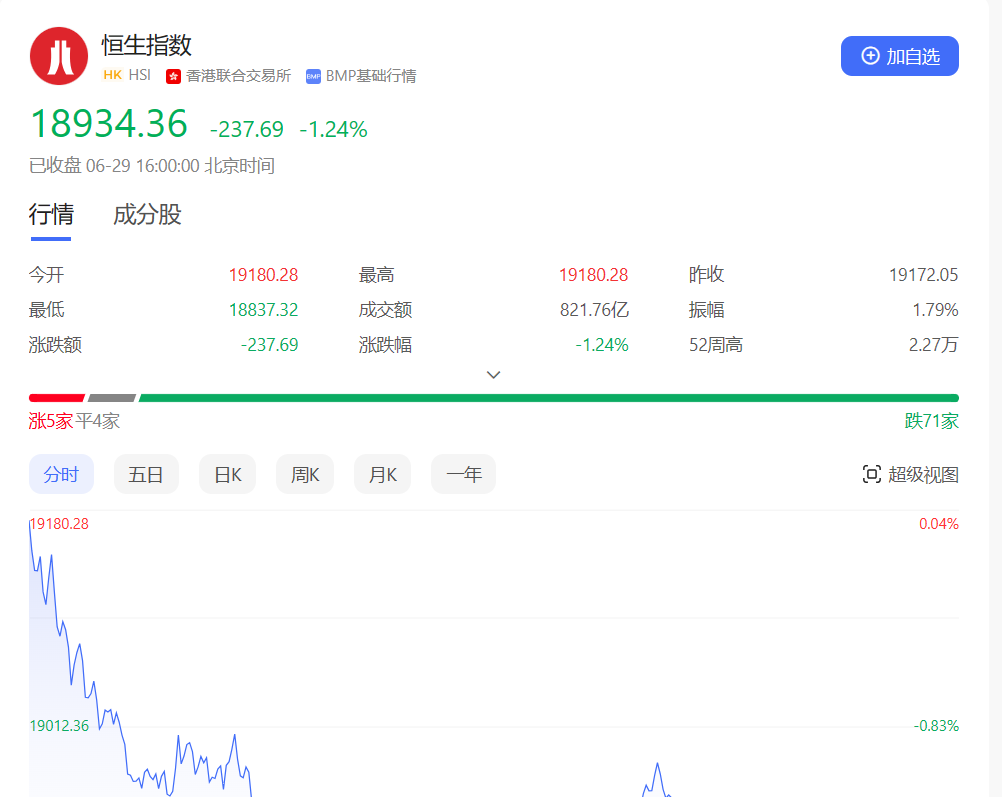Click the header change percent -1.24%
This screenshot has width=1002, height=797.
click(x=334, y=129)
